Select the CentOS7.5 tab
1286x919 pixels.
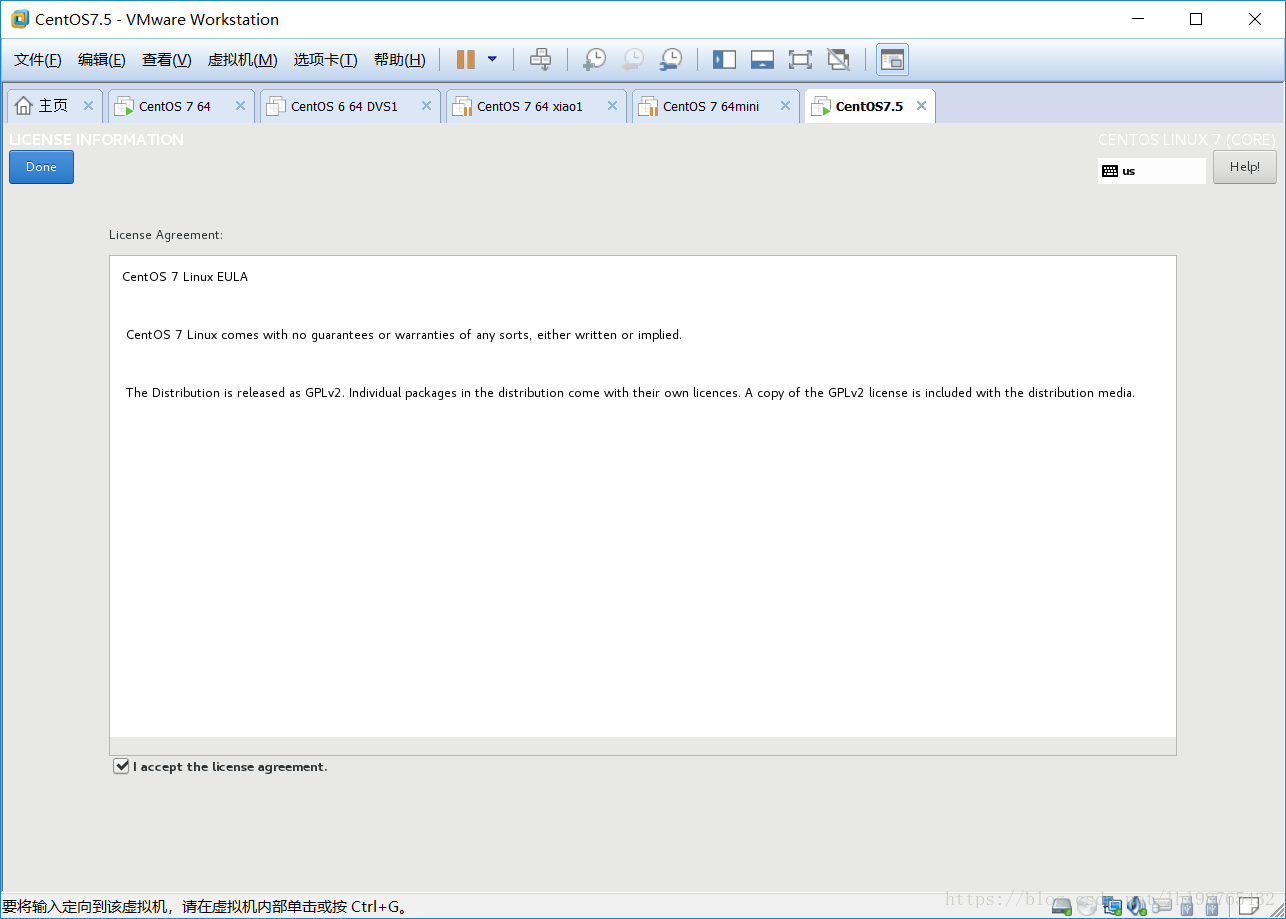(869, 106)
